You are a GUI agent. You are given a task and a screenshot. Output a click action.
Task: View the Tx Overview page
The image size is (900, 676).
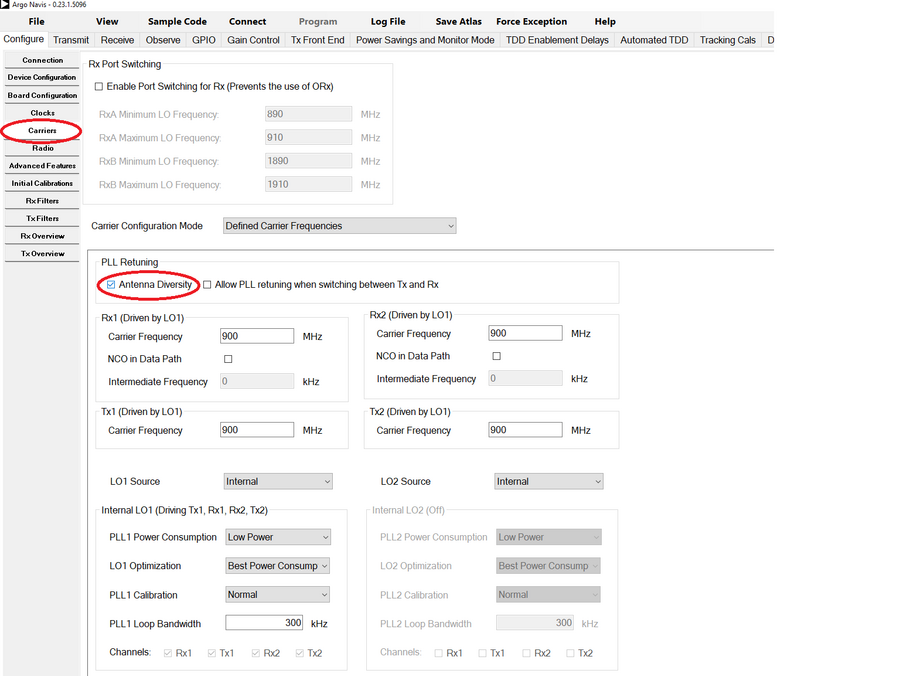coord(41,253)
